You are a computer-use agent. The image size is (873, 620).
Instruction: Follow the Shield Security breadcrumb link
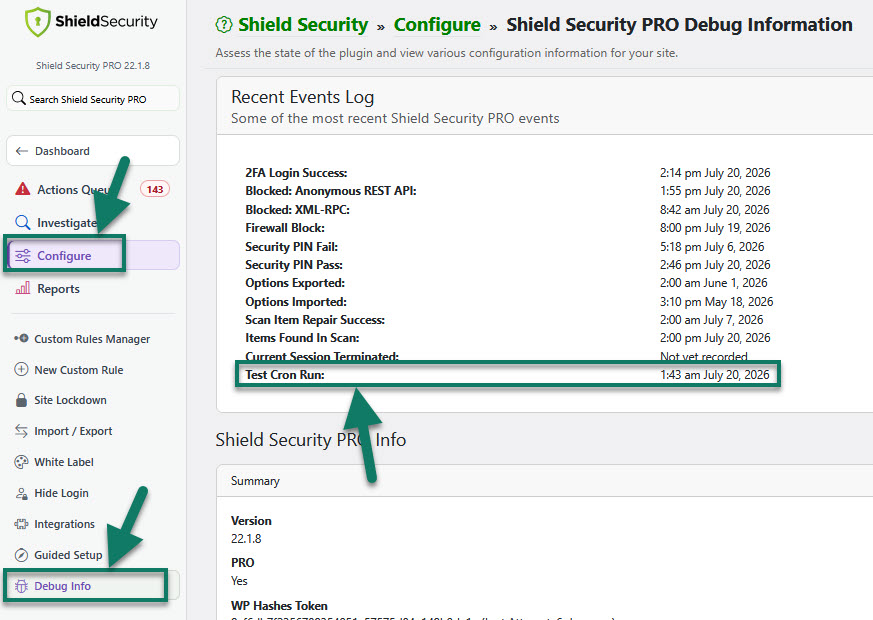(303, 24)
